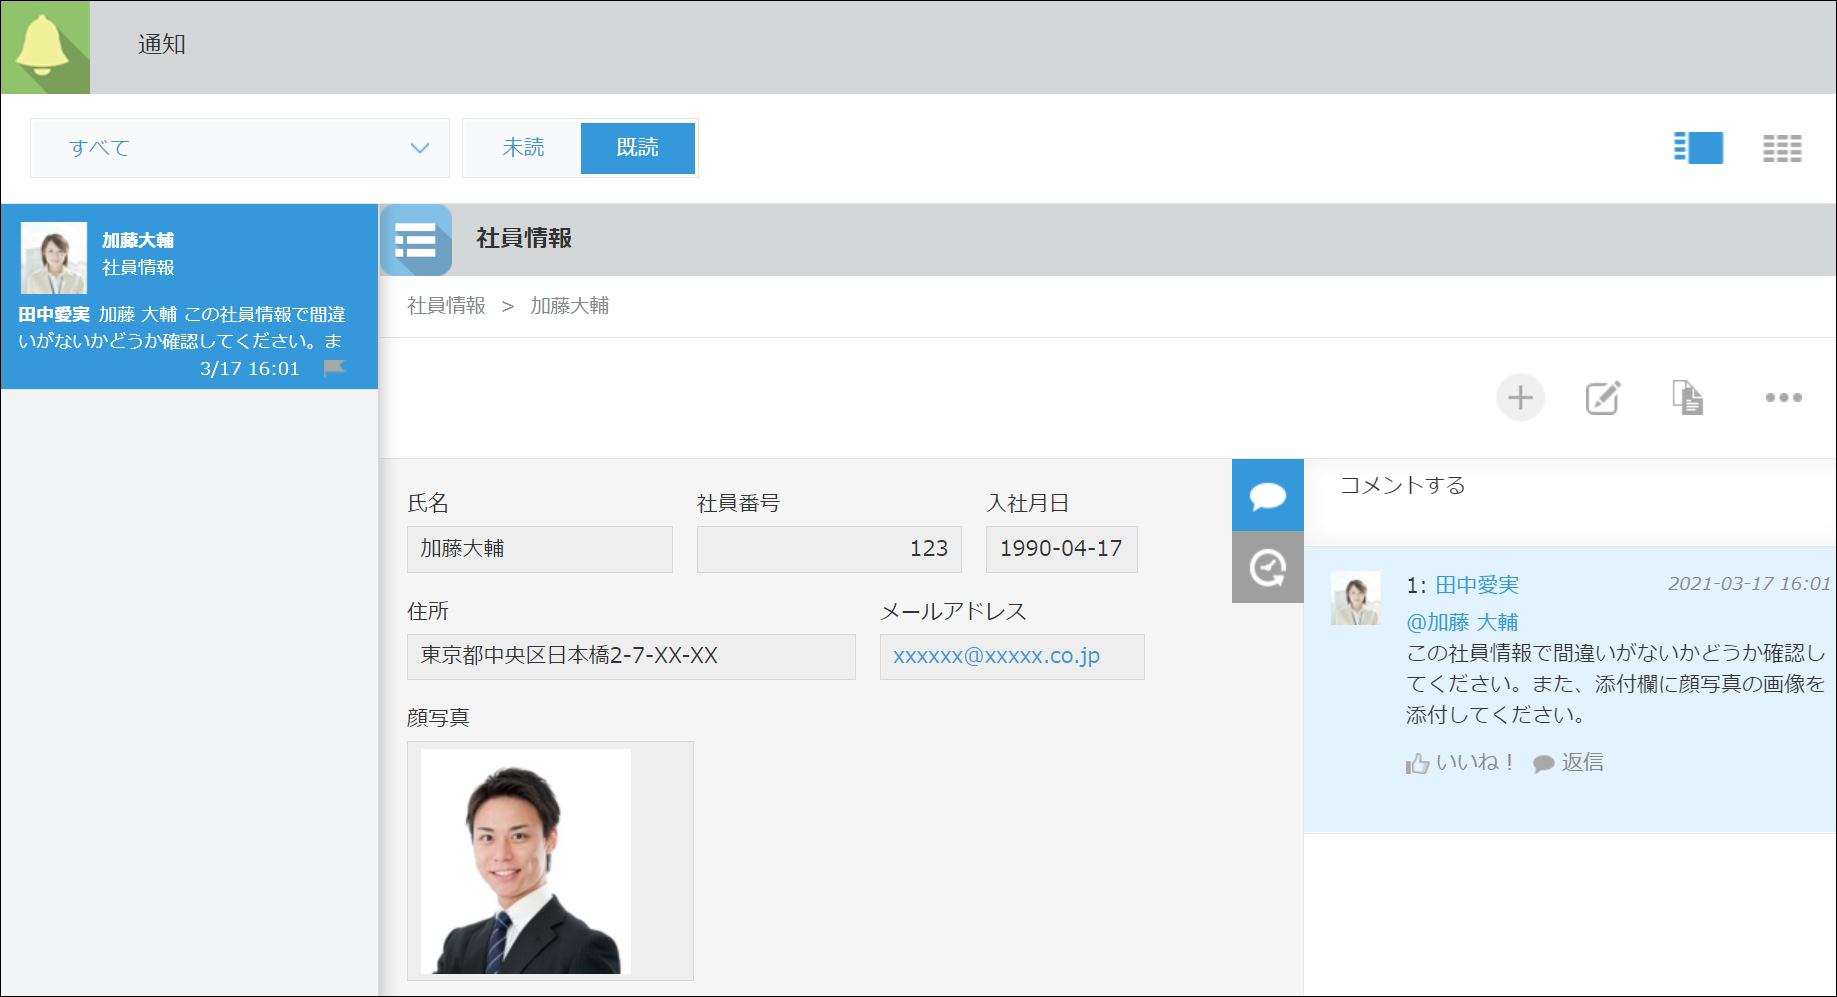The image size is (1837, 997).
Task: Click the いいね！ like button
Action: click(1460, 763)
